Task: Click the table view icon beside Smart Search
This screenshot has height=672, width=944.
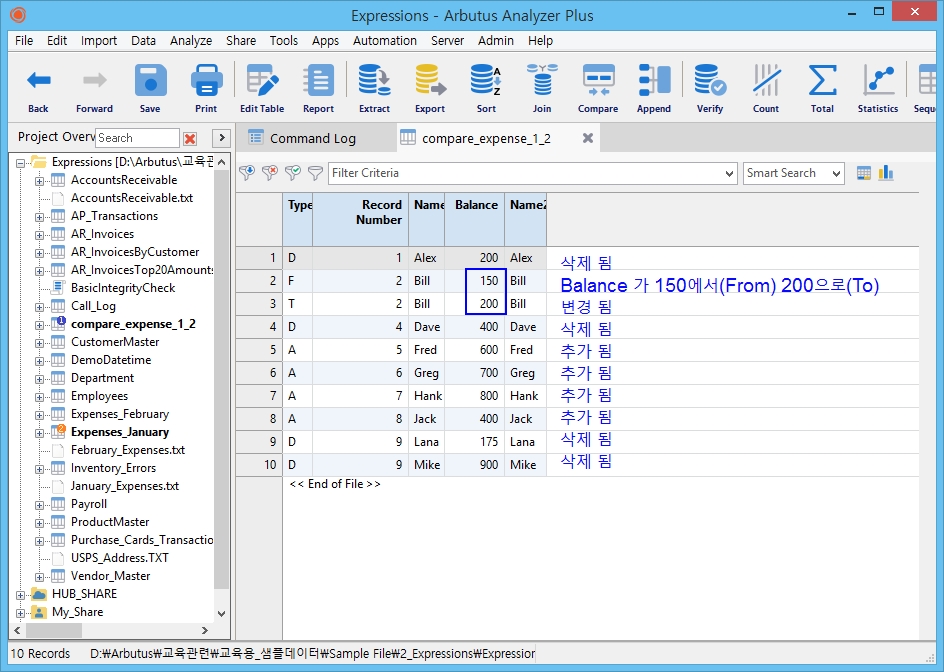Action: click(863, 173)
